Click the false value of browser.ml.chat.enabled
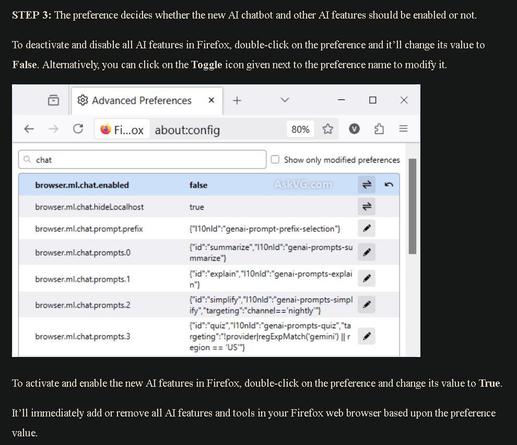This screenshot has height=445, width=517. point(198,185)
